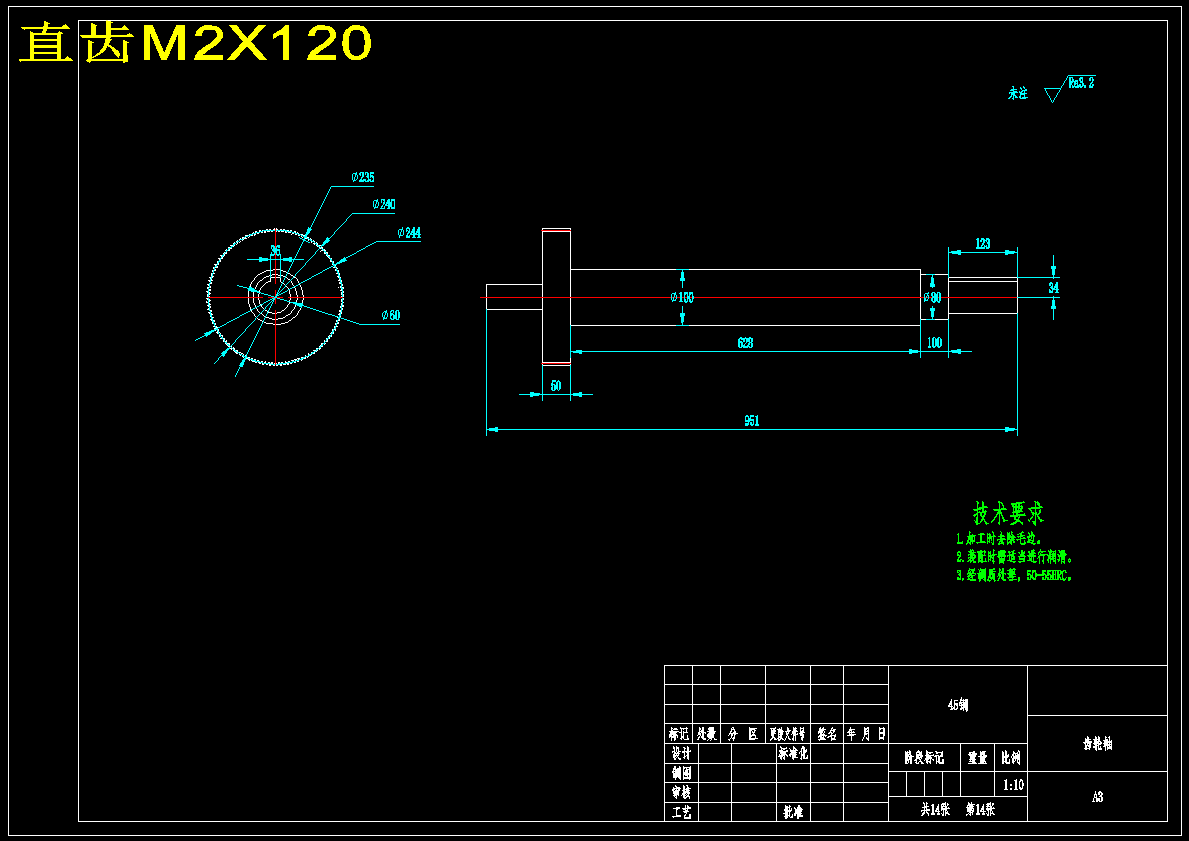1189x841 pixels.
Task: Click the '设计' row label
Action: tap(681, 753)
